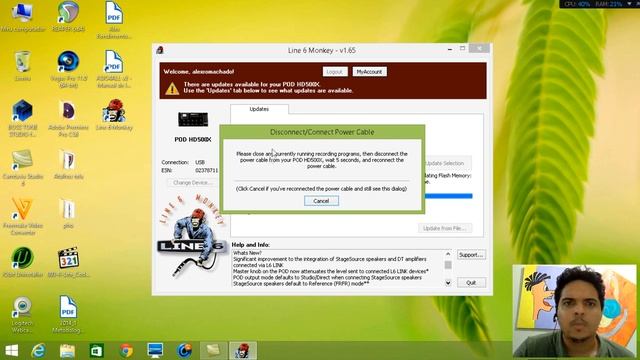Click the Update Selection button
This screenshot has height=360, width=640.
point(445,163)
